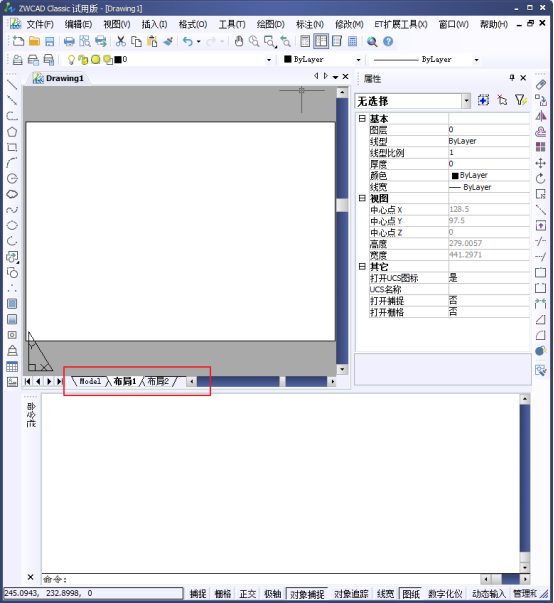Open the ByLayer color dropdown
This screenshot has height=603, width=554.
(x=323, y=60)
